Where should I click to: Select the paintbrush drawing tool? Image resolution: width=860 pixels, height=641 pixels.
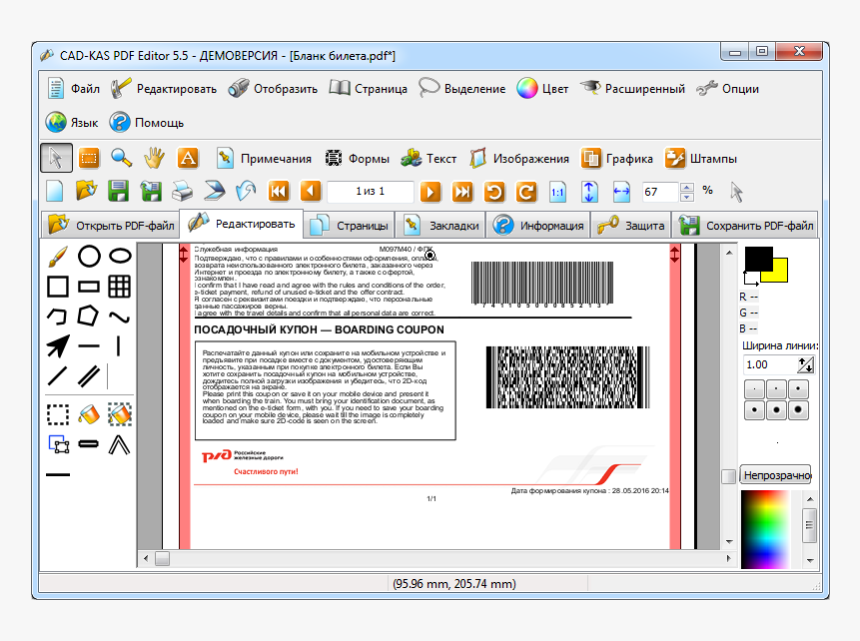coord(58,256)
